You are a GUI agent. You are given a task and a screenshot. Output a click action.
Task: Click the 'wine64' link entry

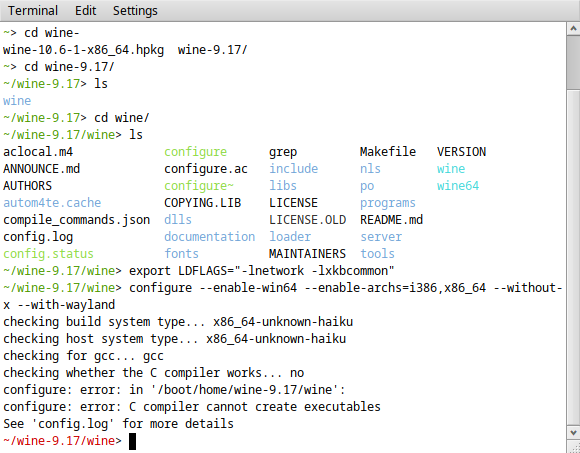pos(458,186)
